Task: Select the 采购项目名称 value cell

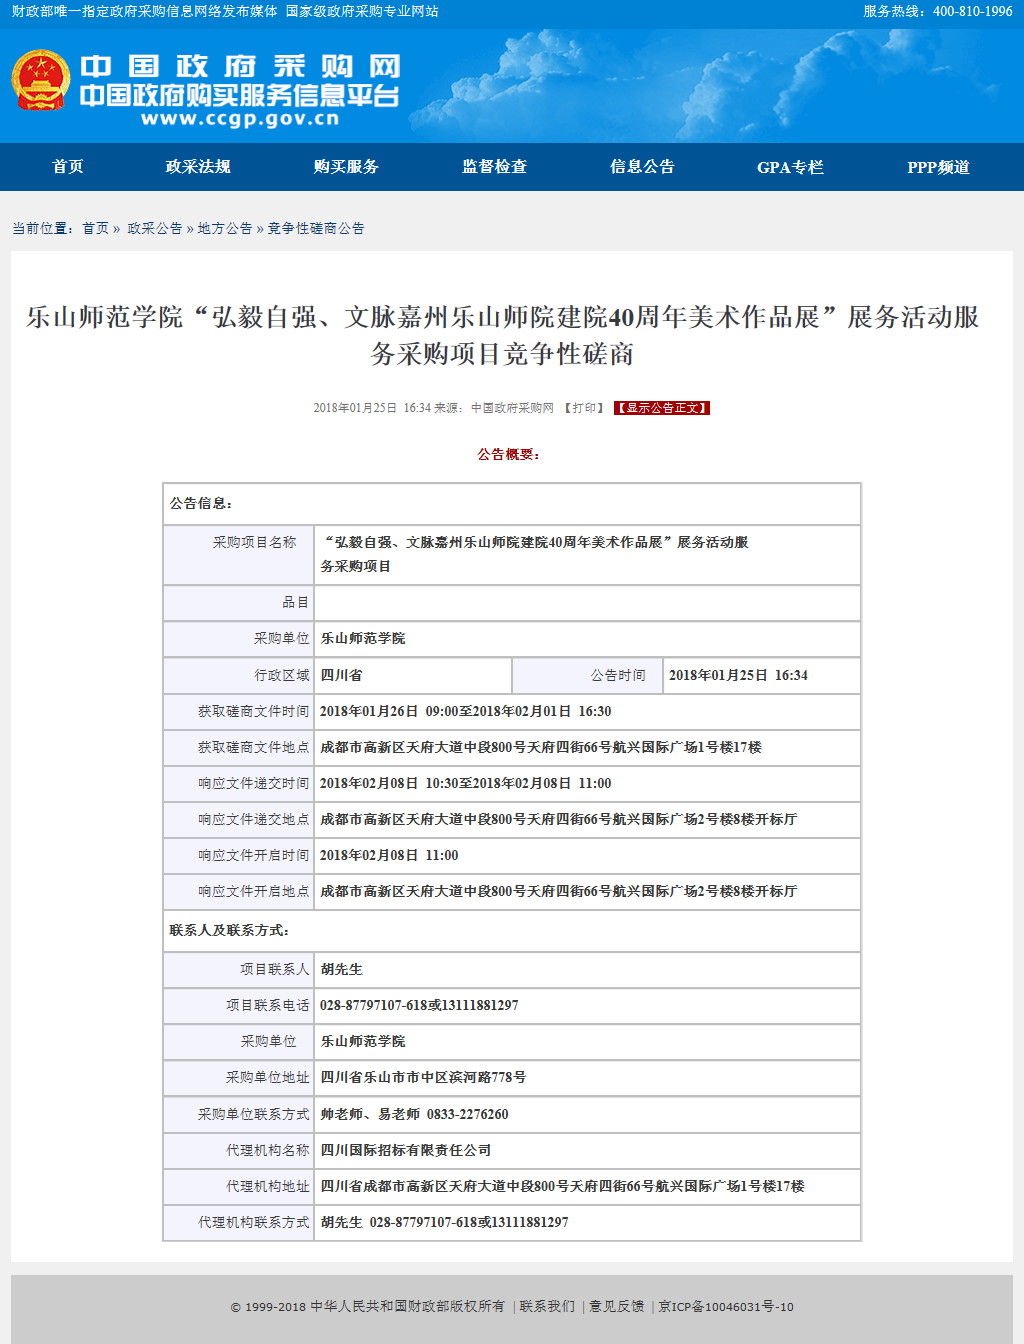Action: coord(587,554)
